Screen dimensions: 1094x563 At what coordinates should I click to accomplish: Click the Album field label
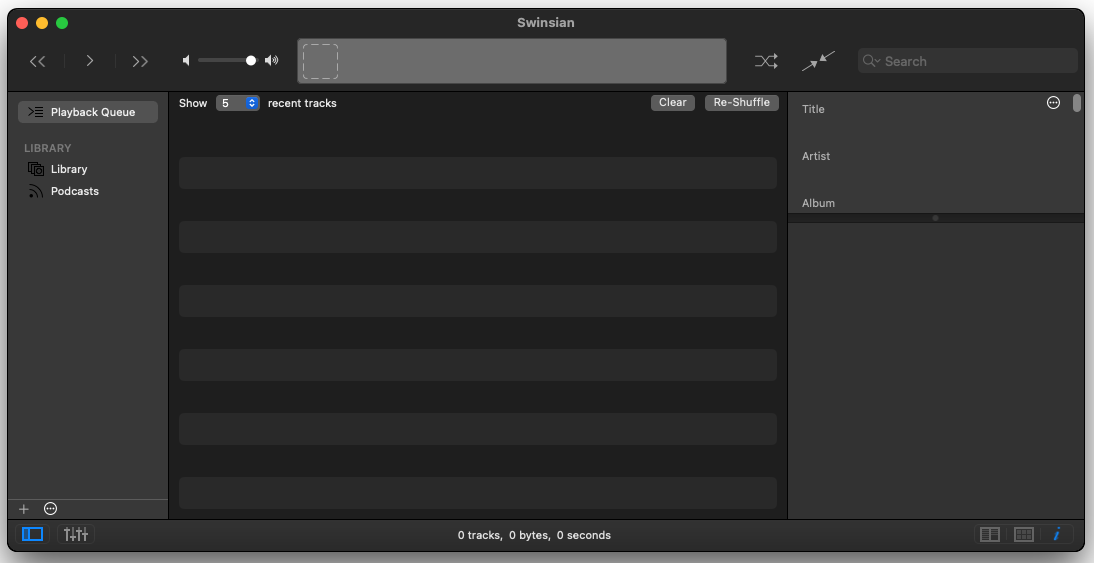(818, 203)
